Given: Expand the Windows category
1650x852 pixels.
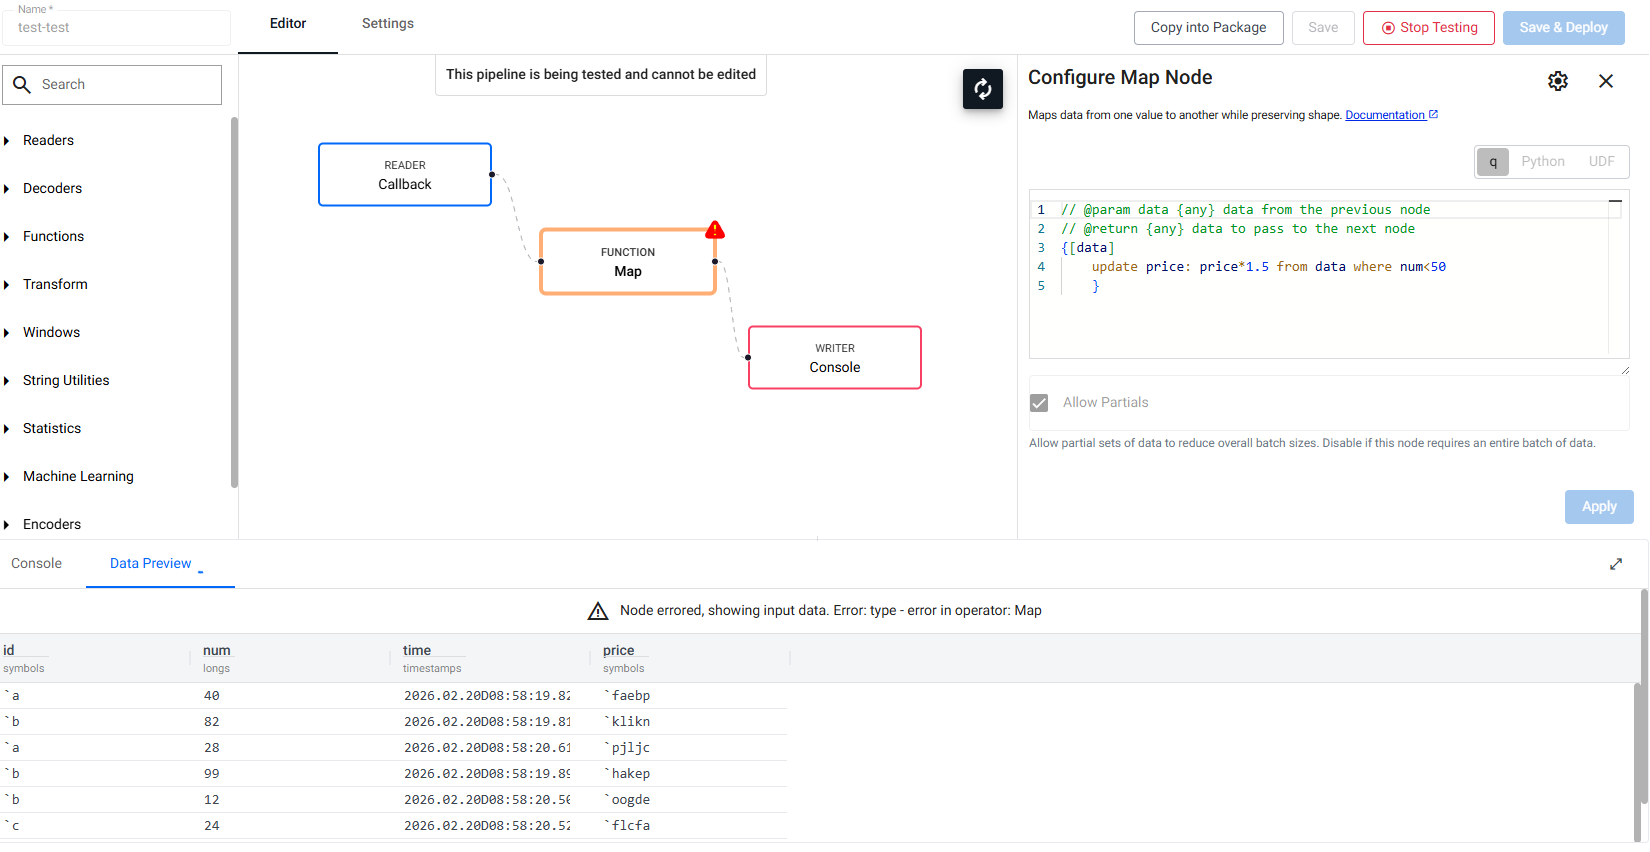Looking at the screenshot, I should coord(51,333).
